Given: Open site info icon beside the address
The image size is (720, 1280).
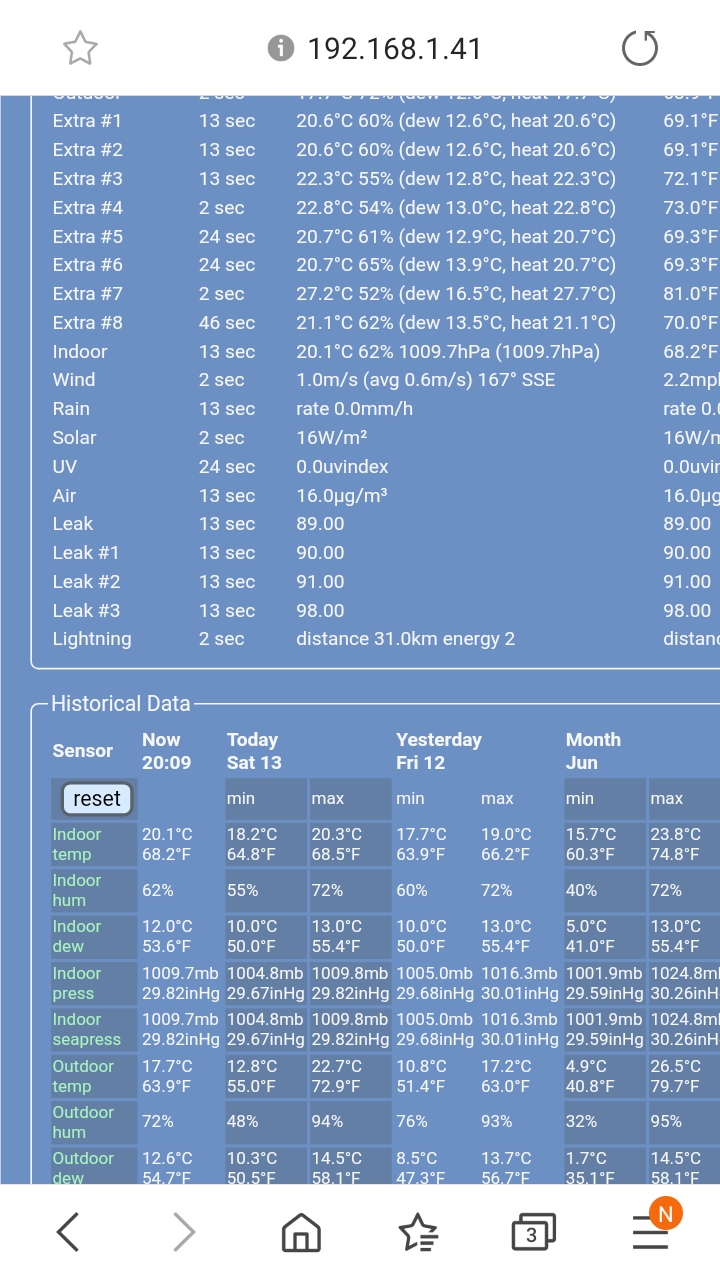Looking at the screenshot, I should point(282,48).
